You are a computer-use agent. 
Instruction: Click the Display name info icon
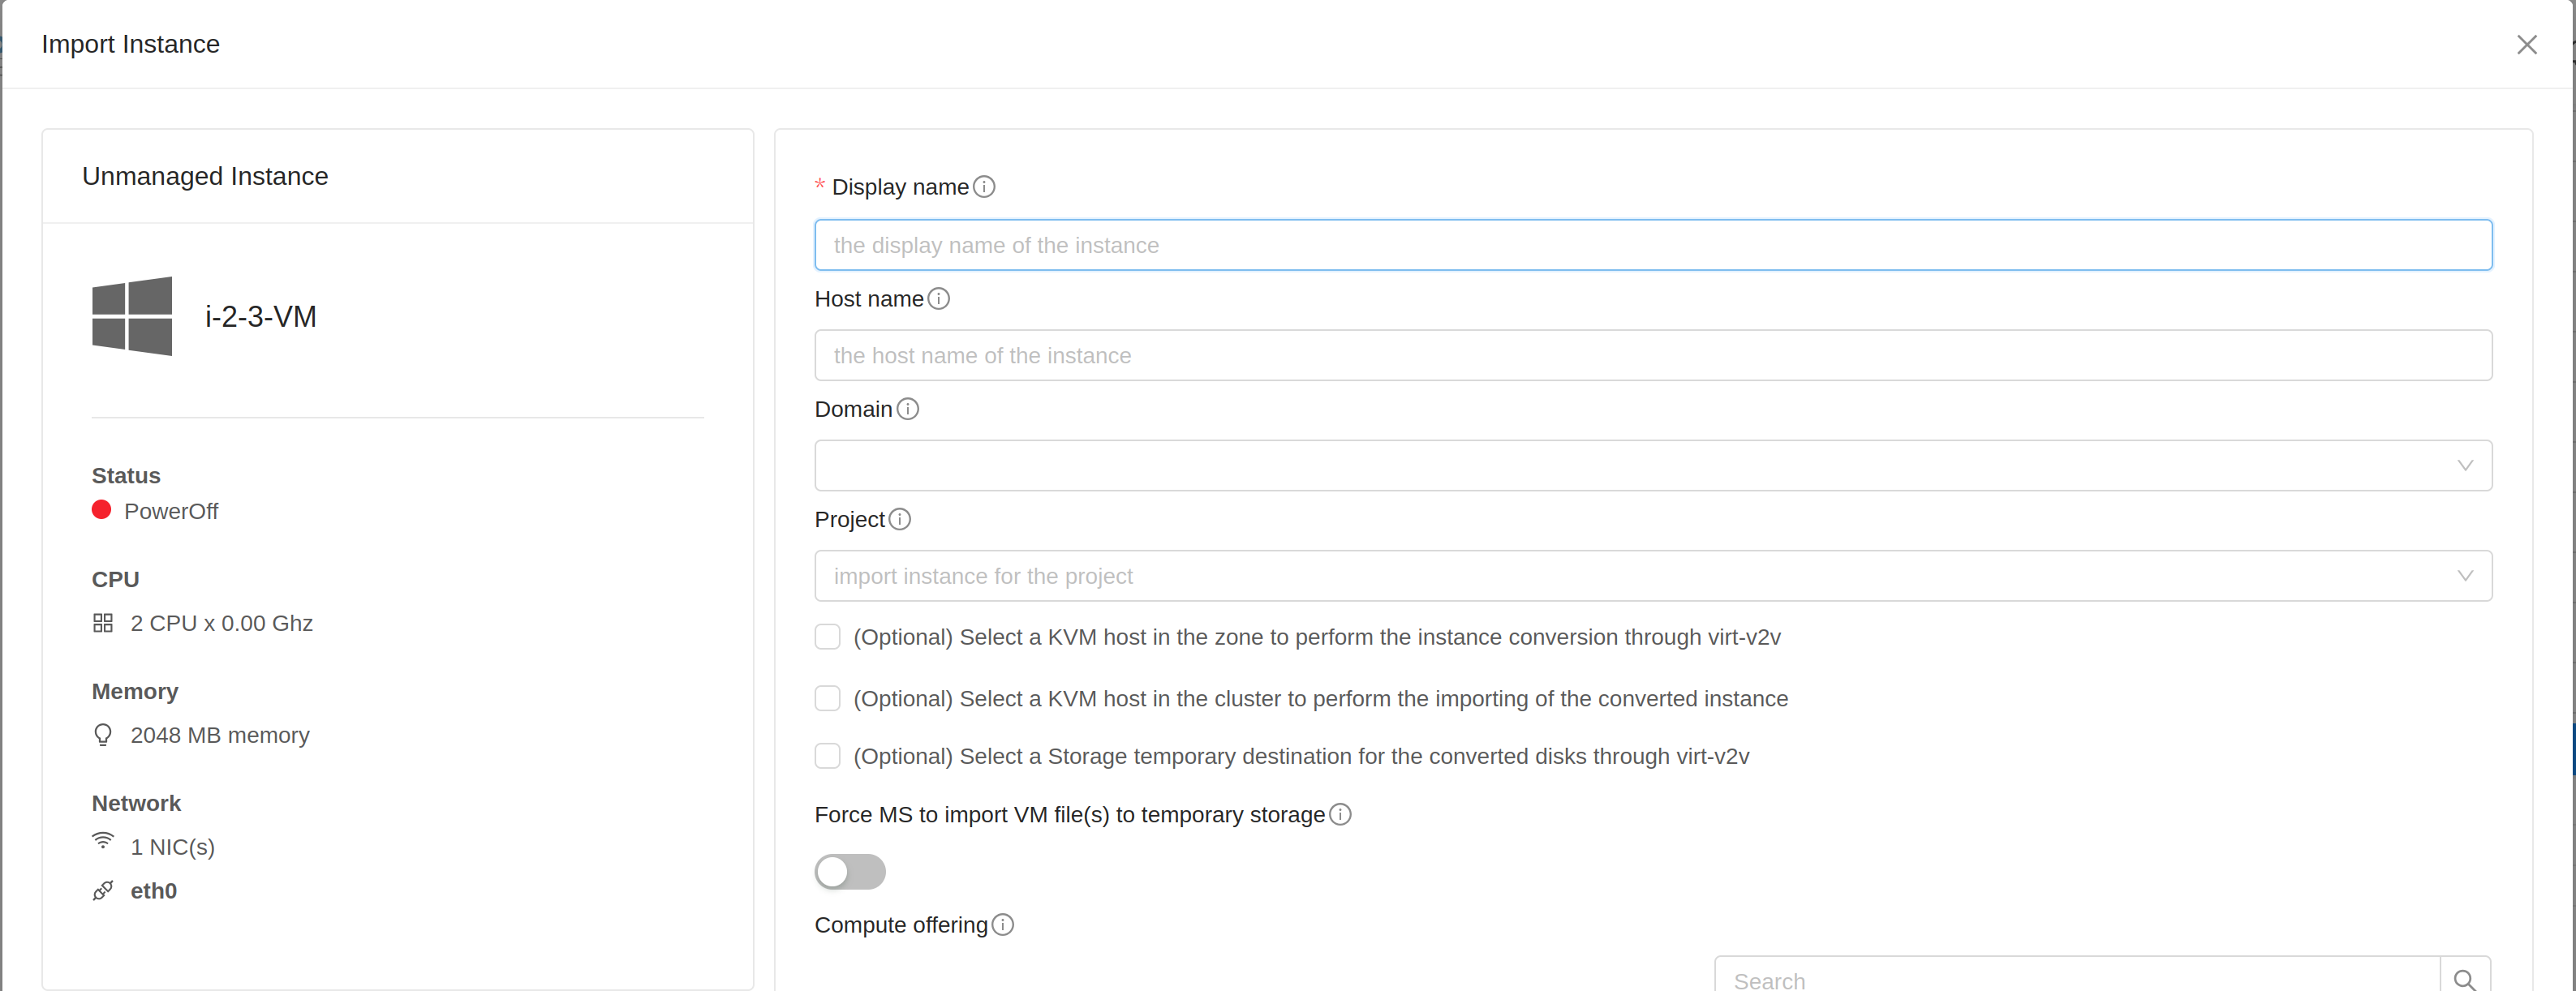(x=984, y=186)
